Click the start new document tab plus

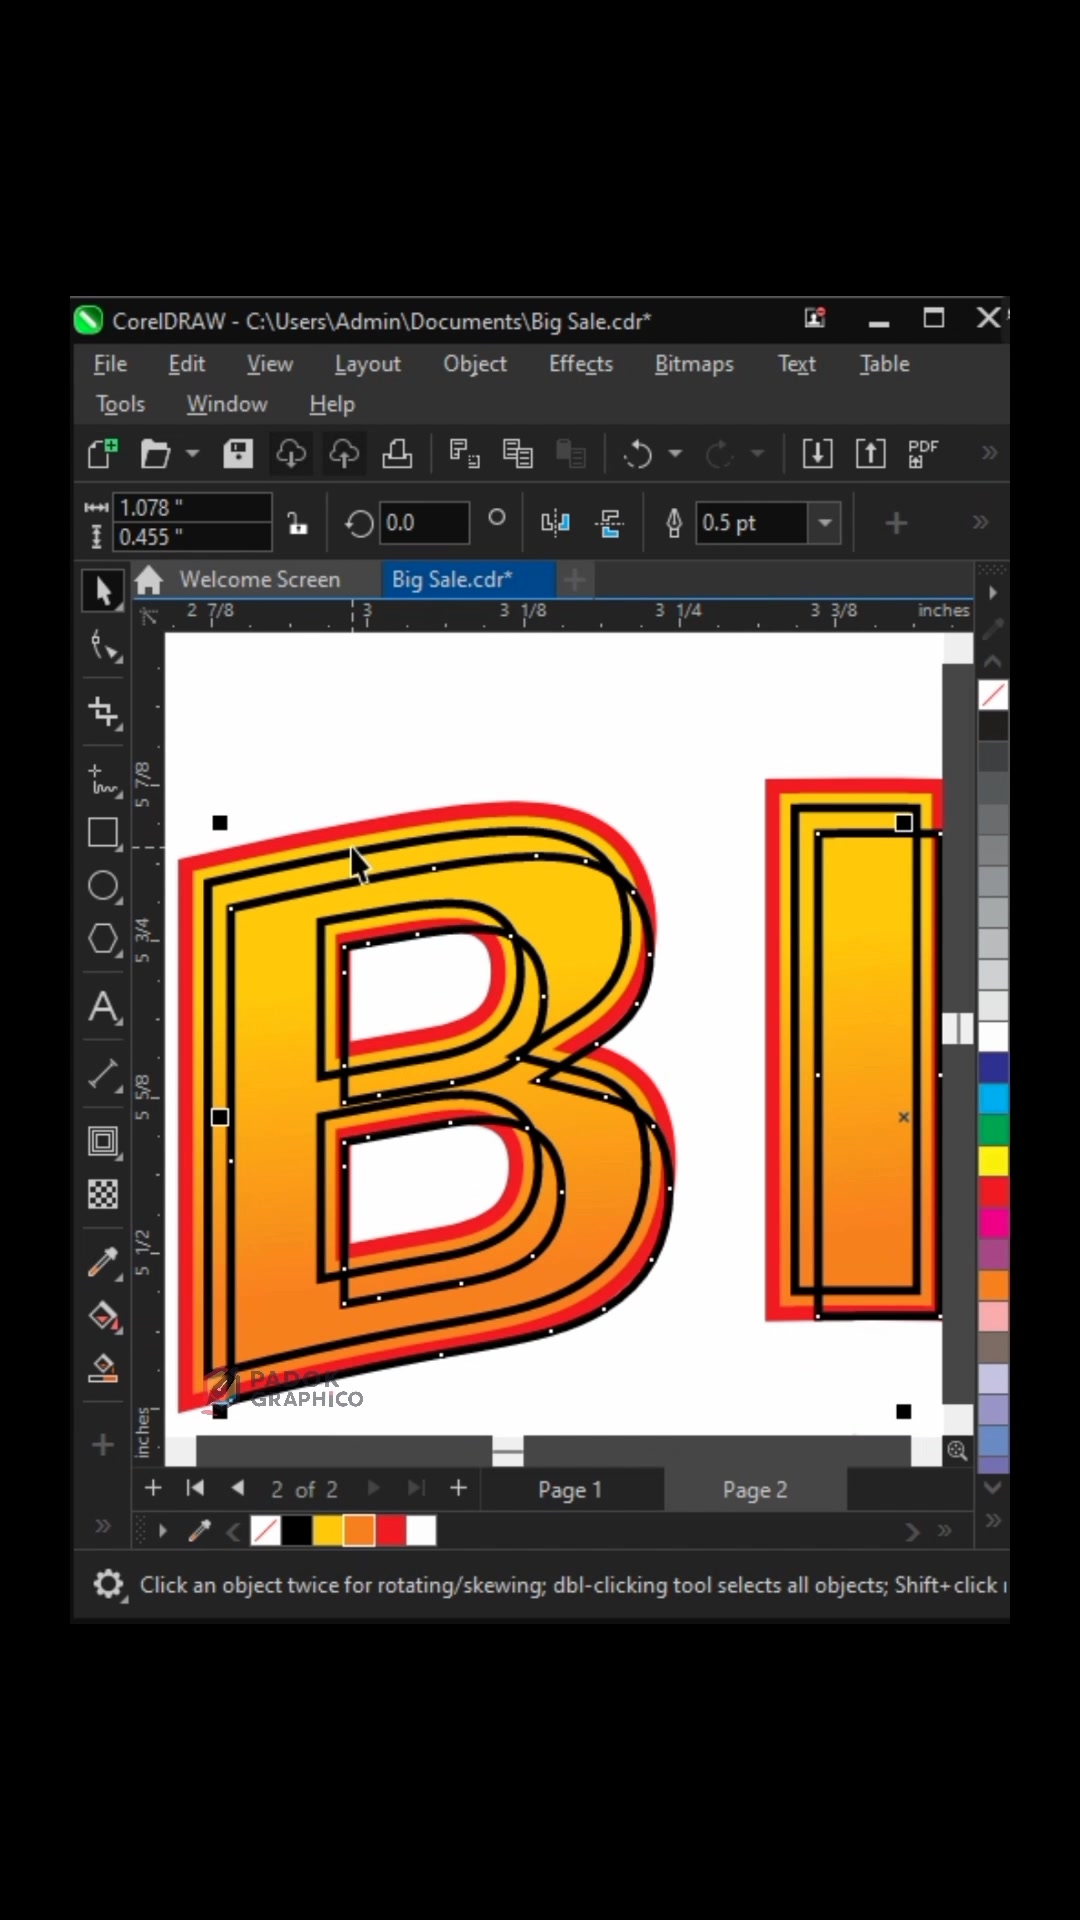click(574, 579)
